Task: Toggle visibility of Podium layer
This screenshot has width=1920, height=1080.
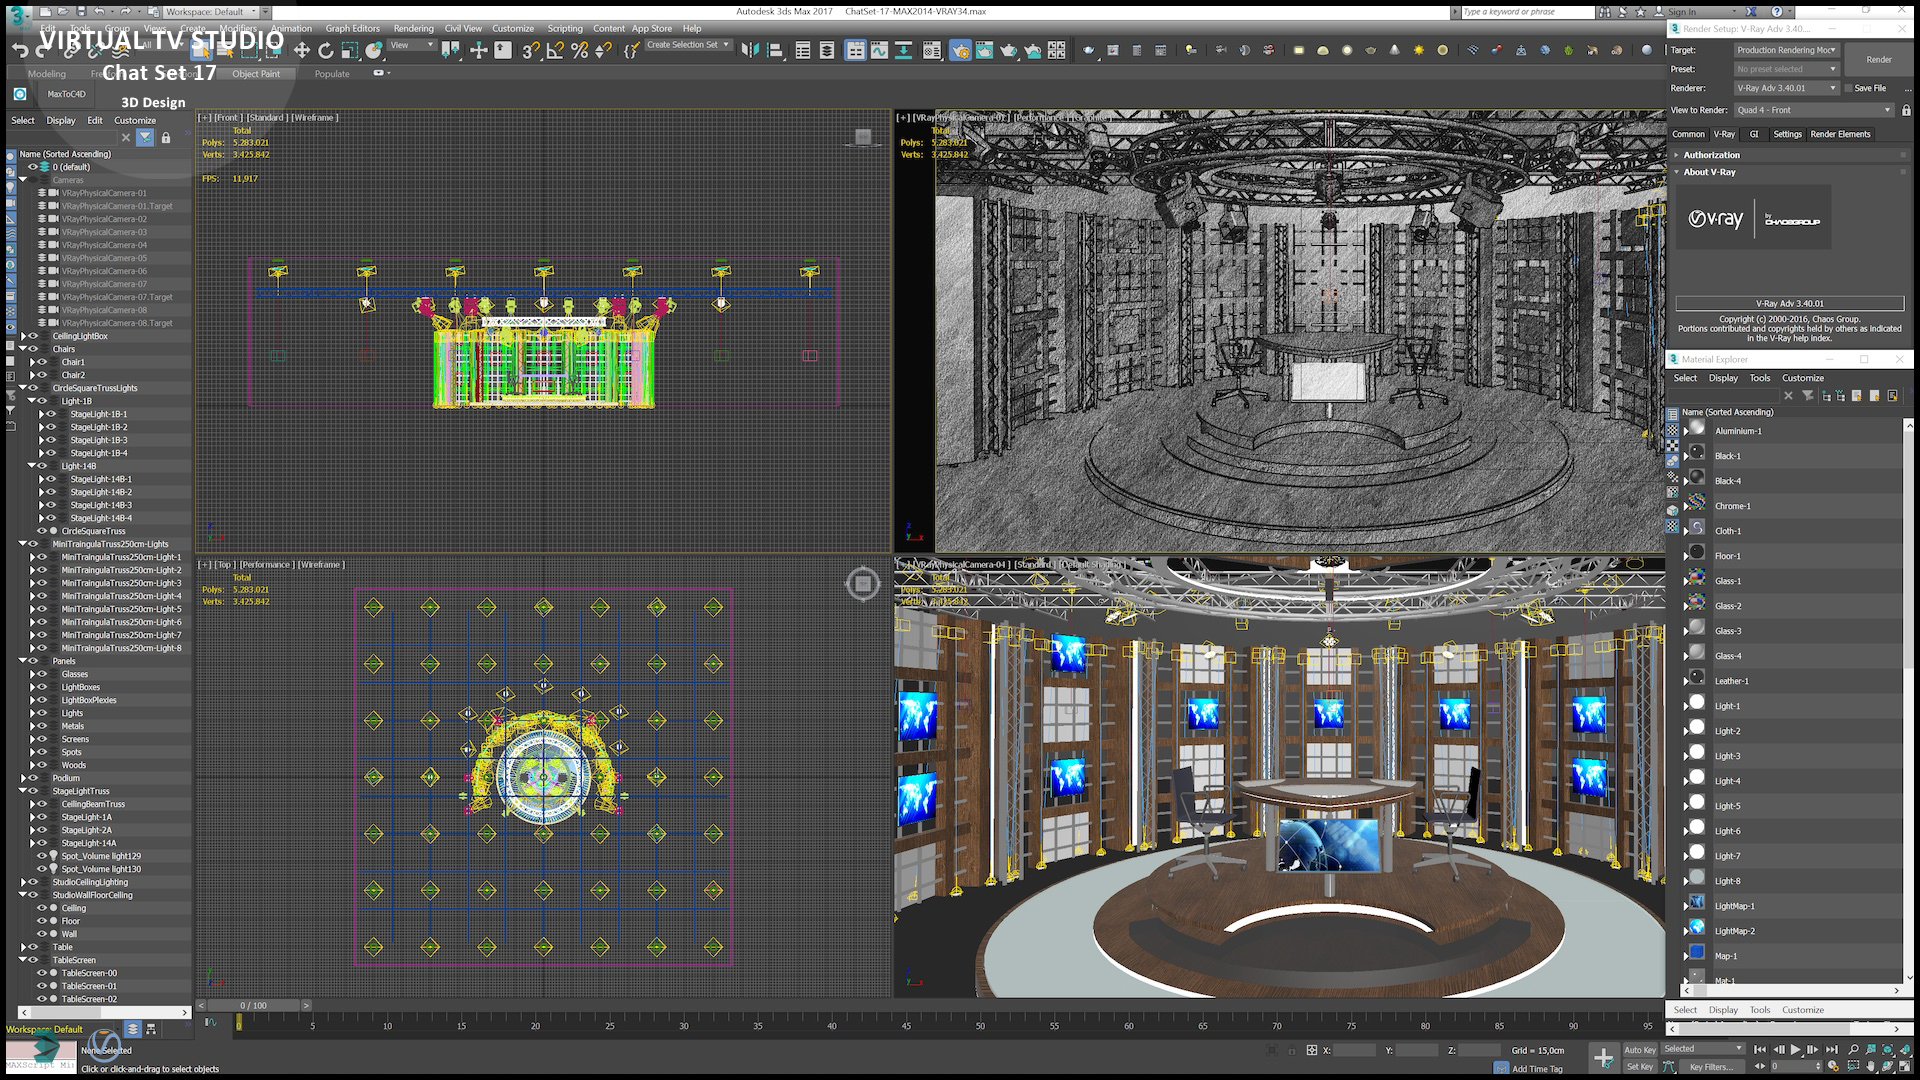Action: 34,778
